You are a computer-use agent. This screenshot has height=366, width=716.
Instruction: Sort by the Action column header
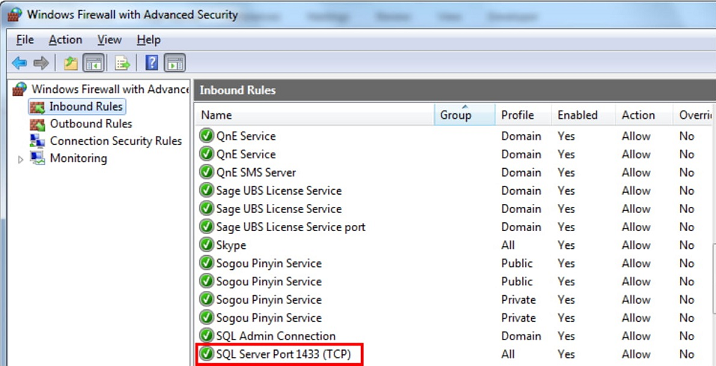(644, 115)
